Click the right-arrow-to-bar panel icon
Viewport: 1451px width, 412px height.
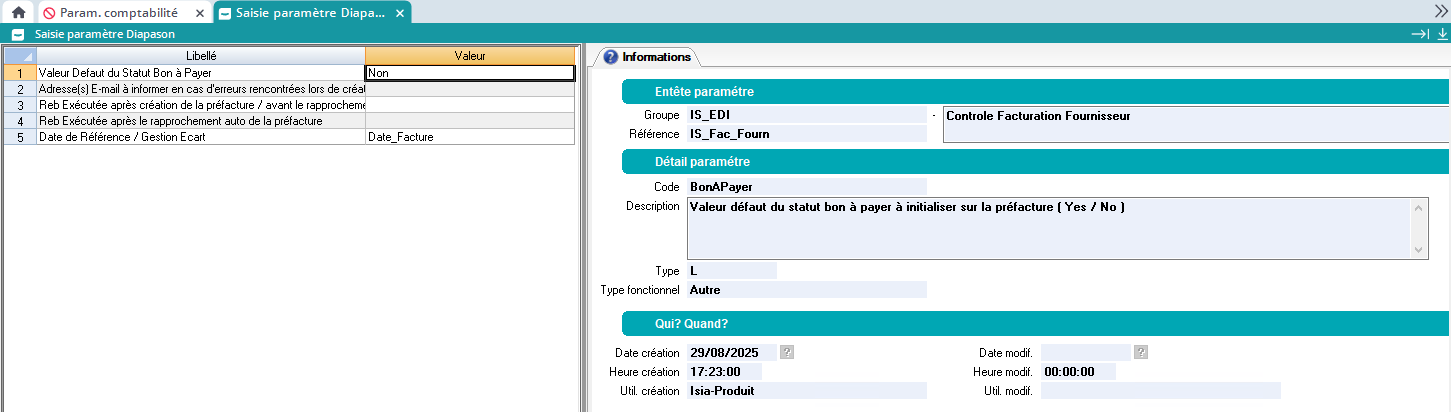(x=1420, y=34)
